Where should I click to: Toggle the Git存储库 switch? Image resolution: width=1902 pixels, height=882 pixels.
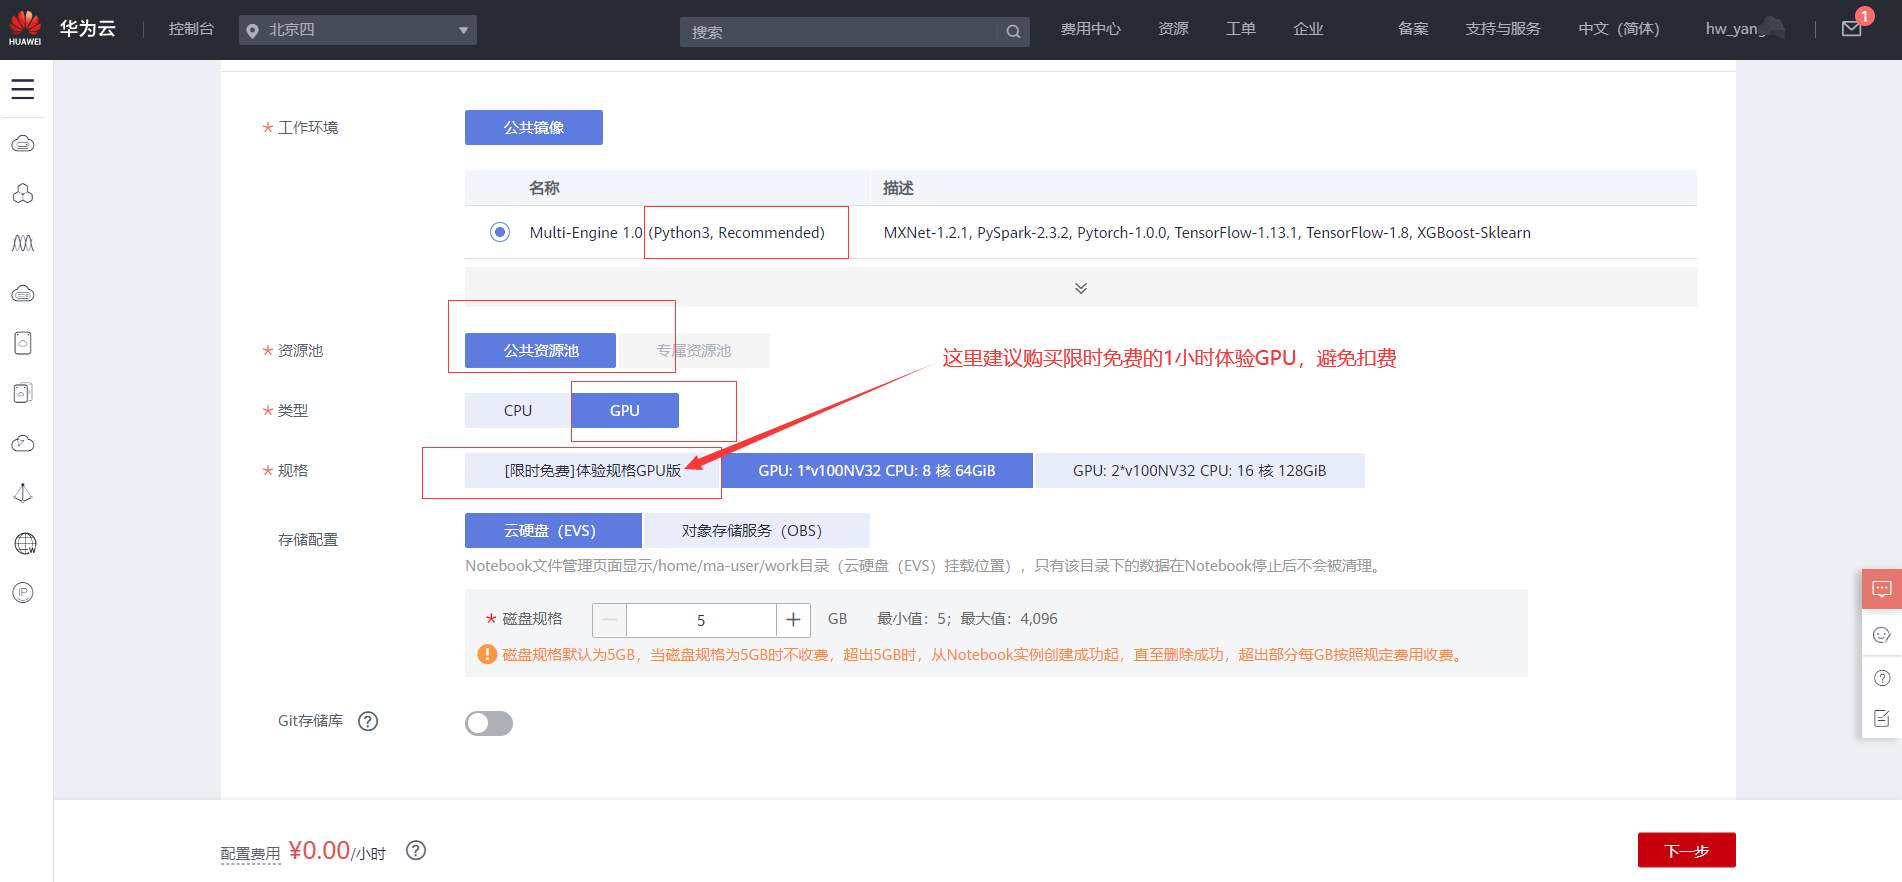click(489, 723)
